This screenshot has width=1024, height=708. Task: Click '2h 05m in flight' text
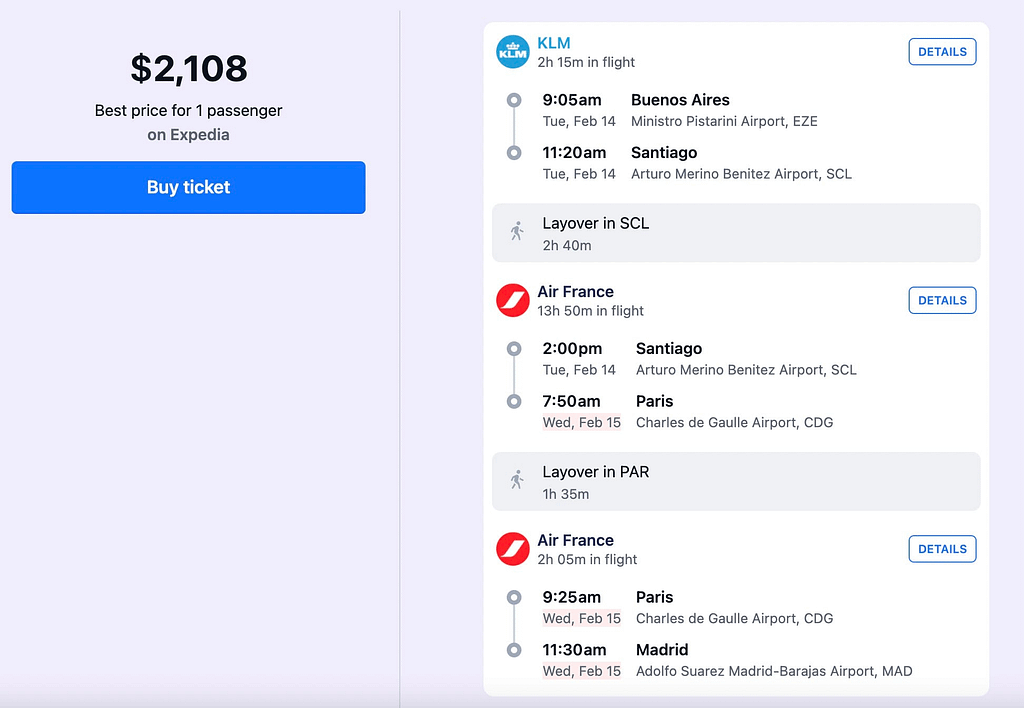tap(587, 560)
